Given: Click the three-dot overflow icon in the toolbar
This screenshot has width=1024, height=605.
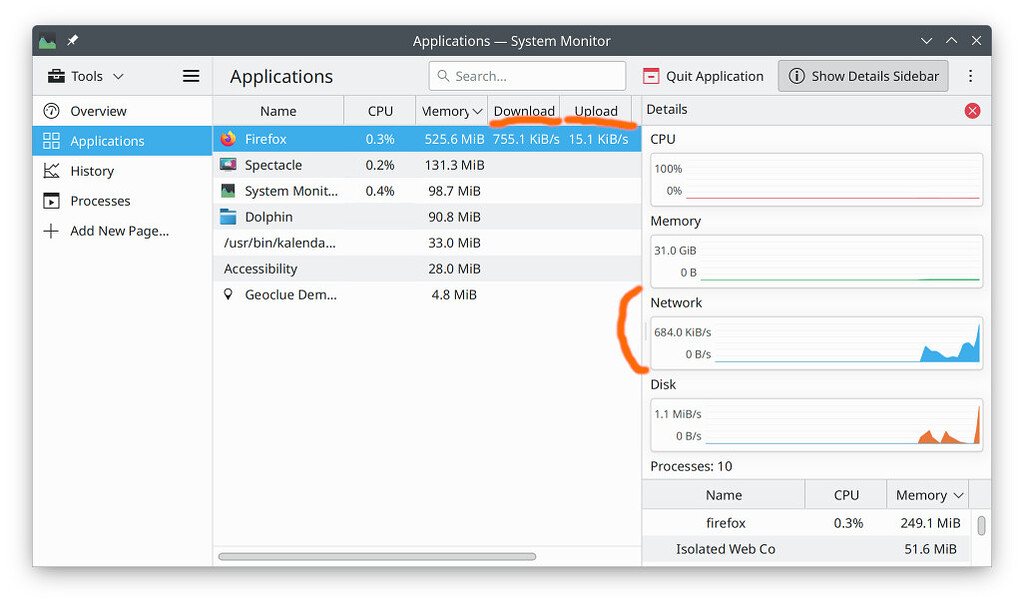Looking at the screenshot, I should [x=971, y=75].
